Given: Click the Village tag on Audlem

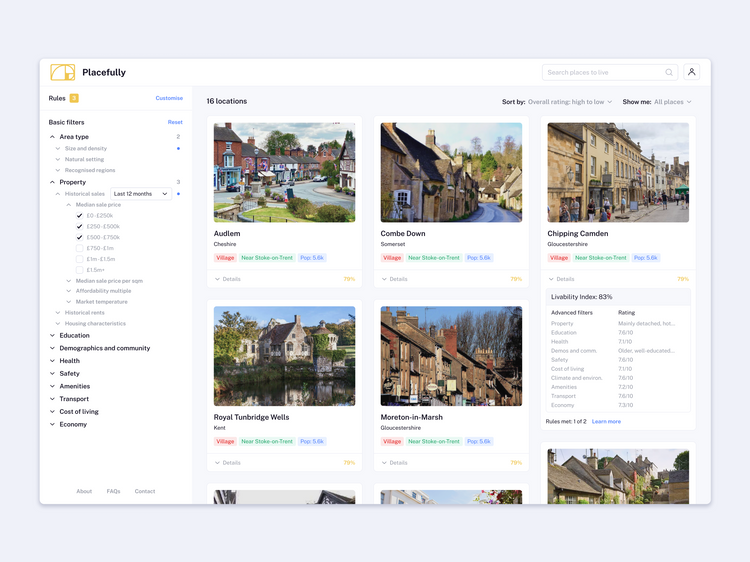Looking at the screenshot, I should (x=225, y=258).
